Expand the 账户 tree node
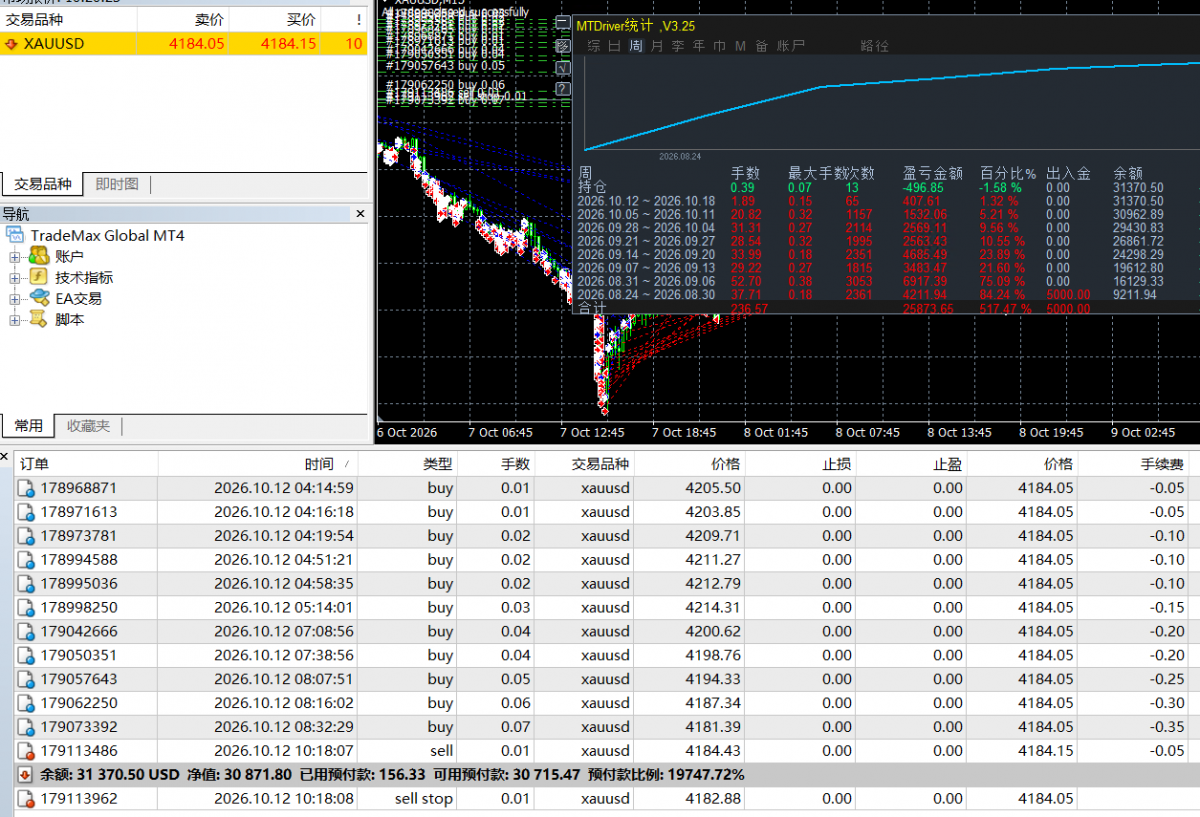The image size is (1200, 817). (x=15, y=257)
